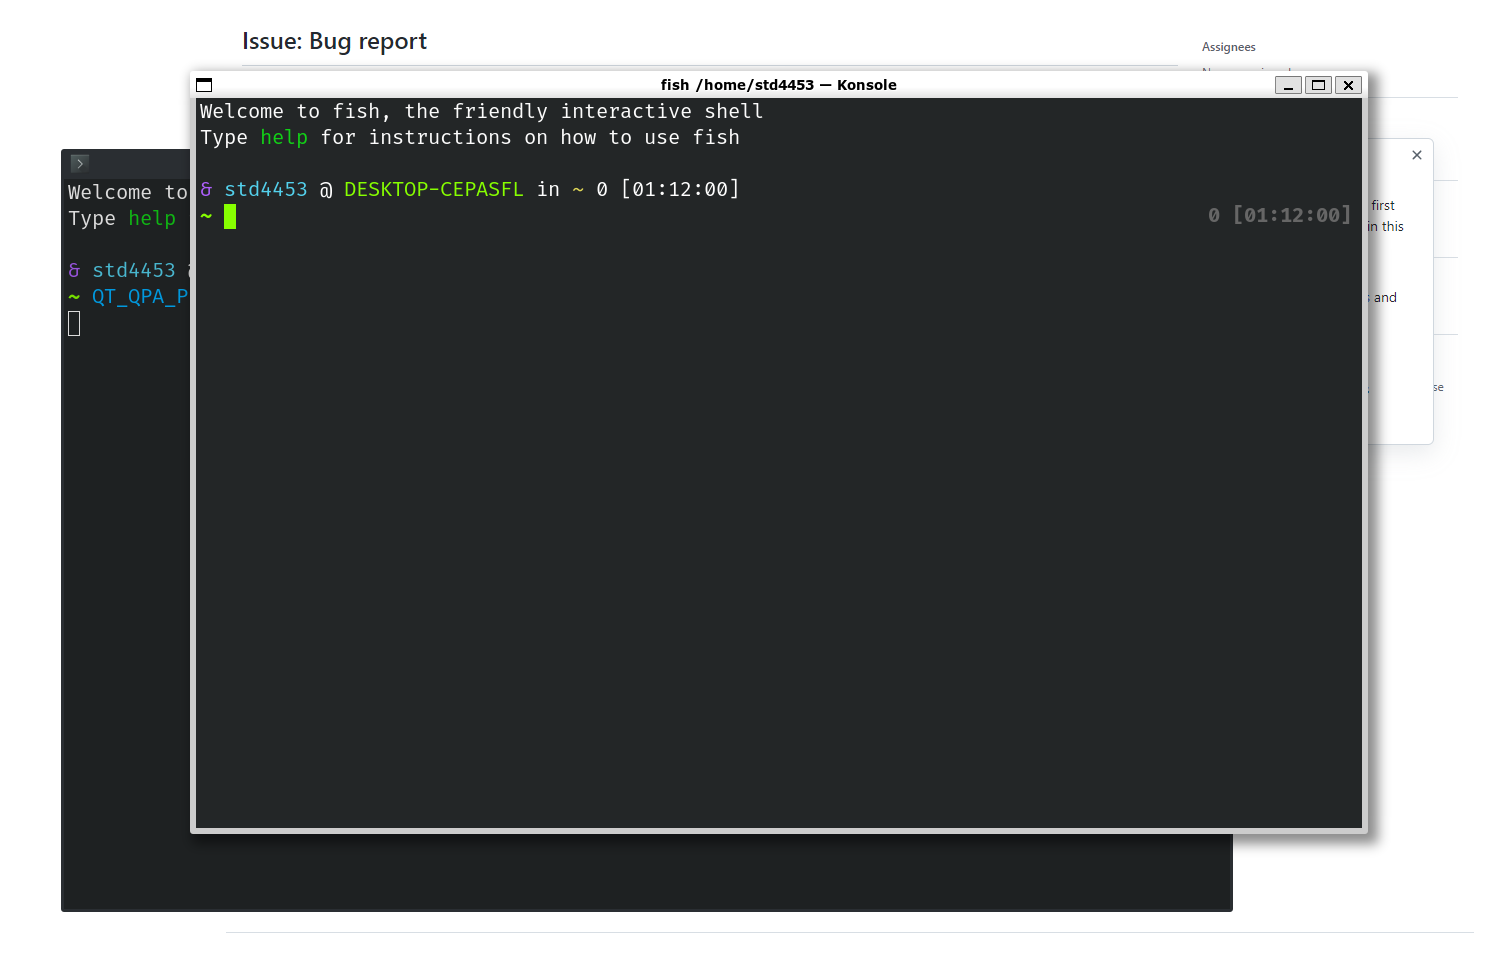The width and height of the screenshot is (1495, 961).
Task: Click the right-side timestamp 0 [01:12:00]
Action: (1277, 214)
